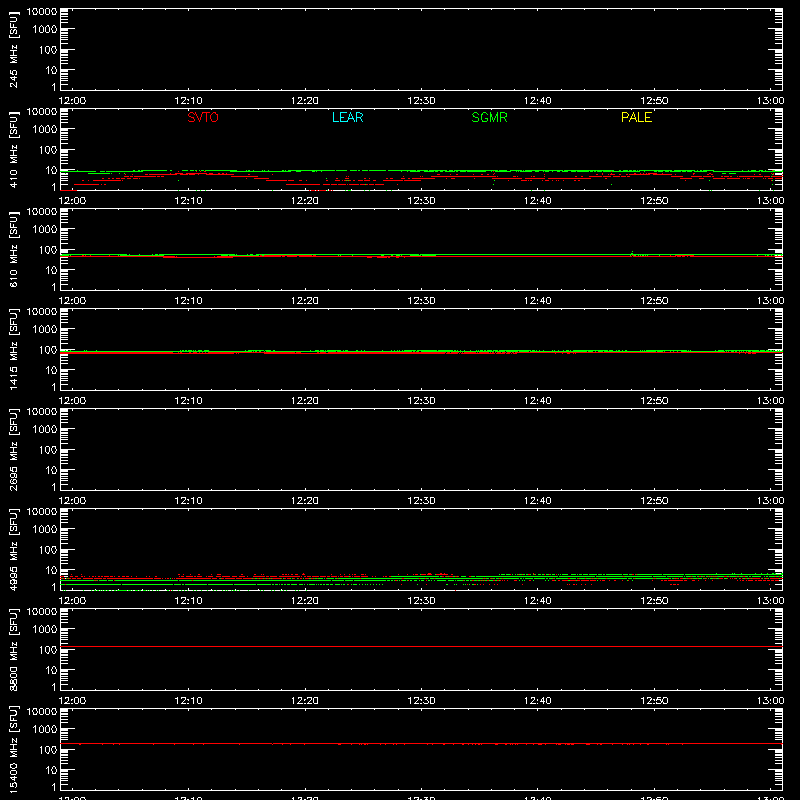
Task: Click the cyan LEAR station label
Action: [347, 117]
